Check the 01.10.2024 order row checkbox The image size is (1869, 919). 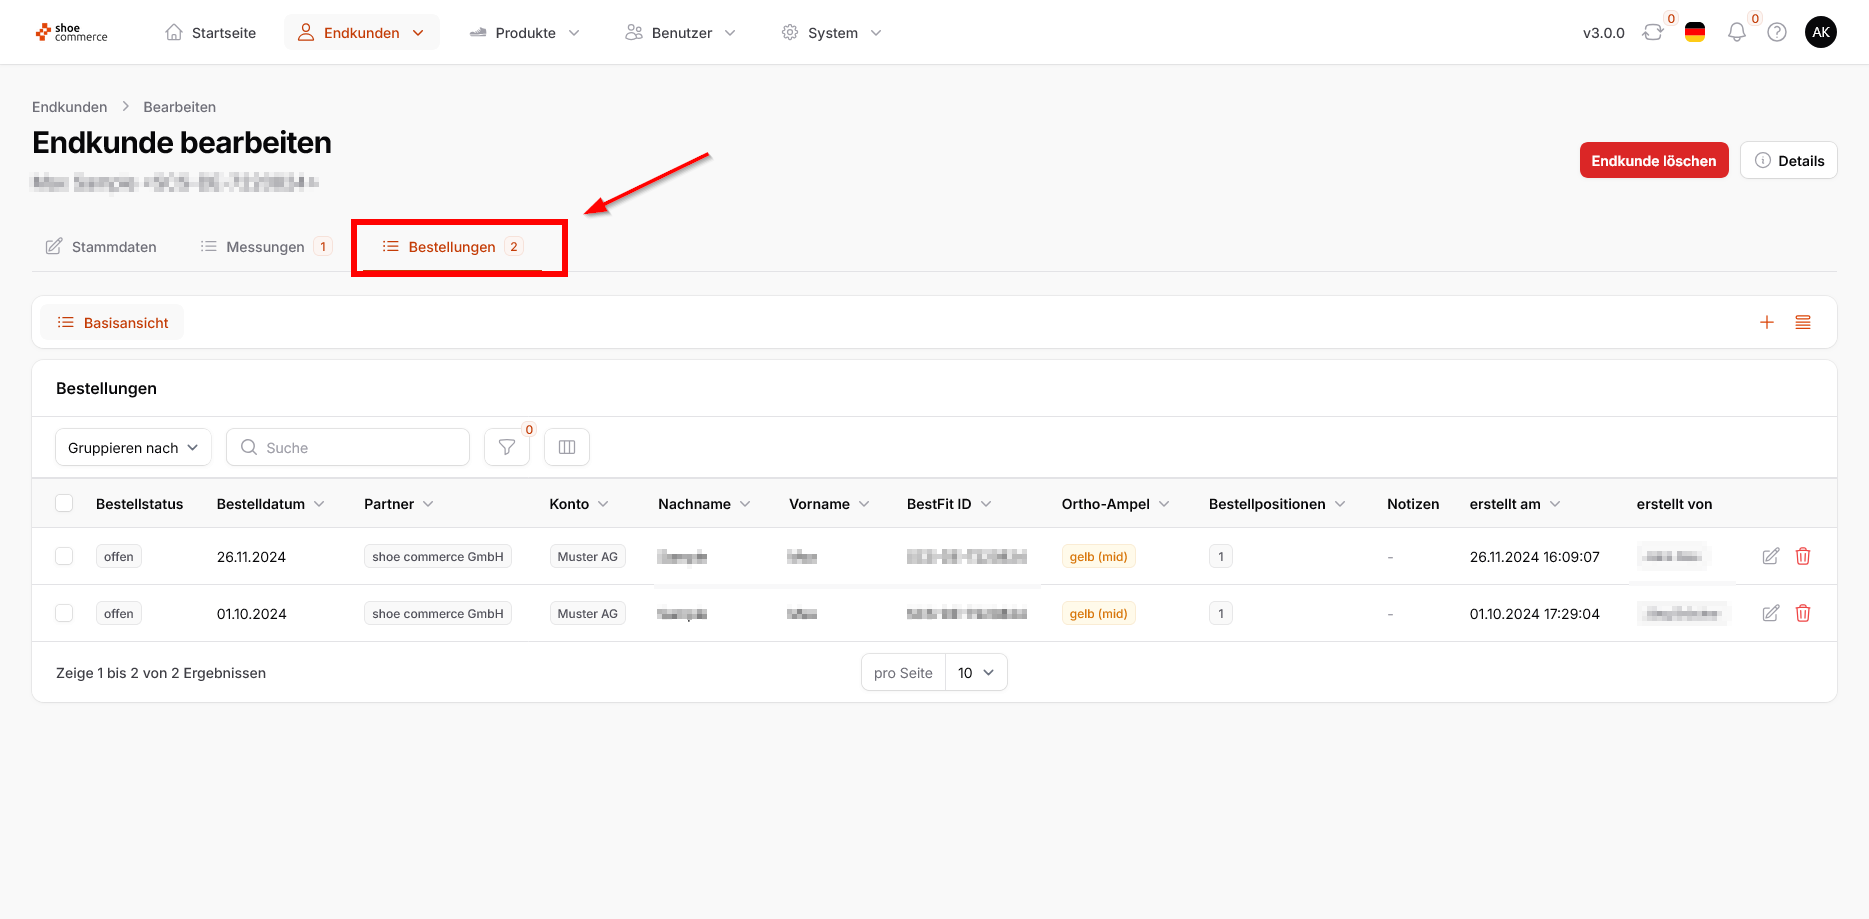point(64,613)
